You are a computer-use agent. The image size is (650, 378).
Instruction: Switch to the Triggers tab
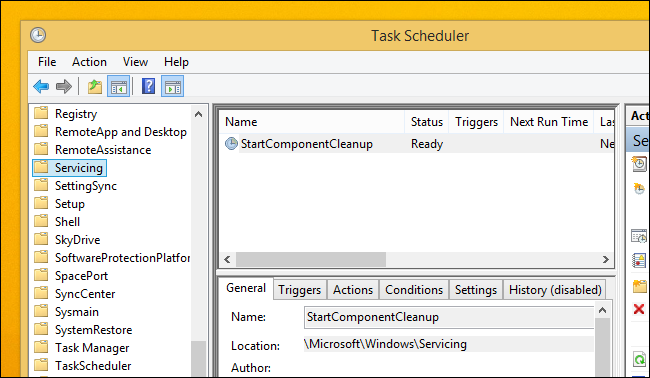(x=299, y=290)
